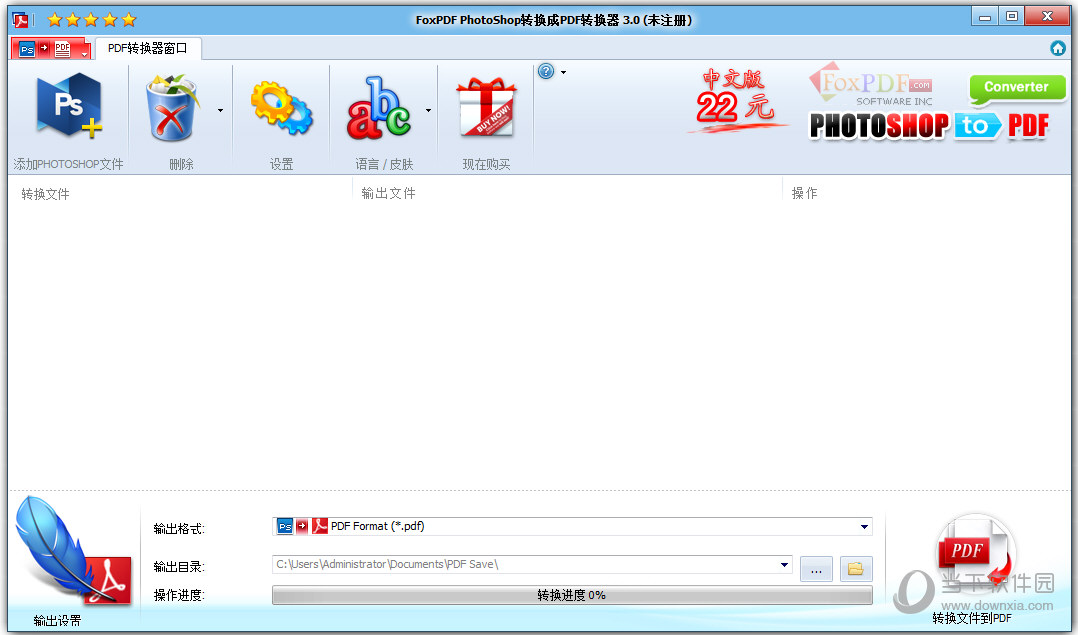This screenshot has height=635, width=1078.
Task: Click the 转换文件到PDF label
Action: point(972,619)
